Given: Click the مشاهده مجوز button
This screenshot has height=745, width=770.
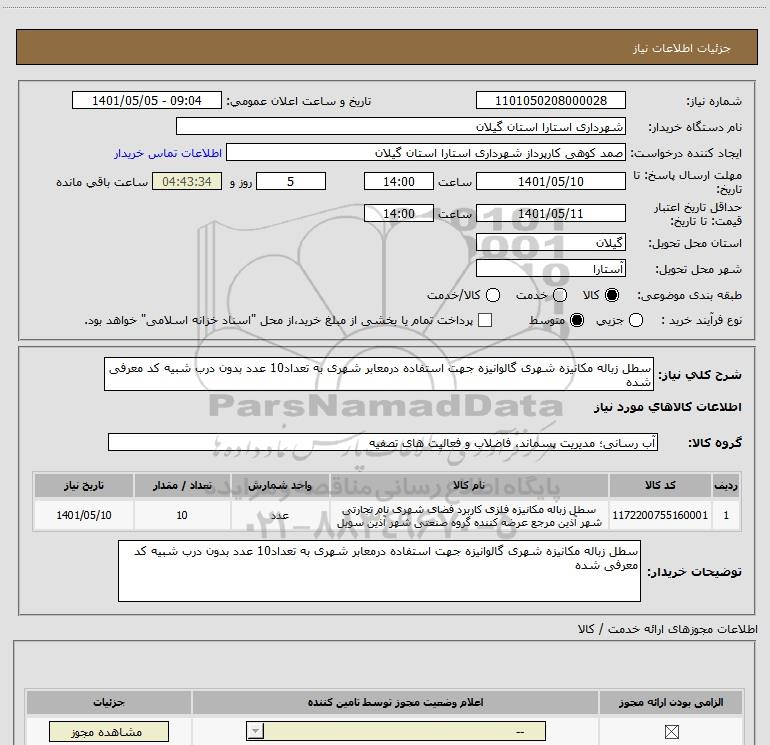Looking at the screenshot, I should [x=109, y=732].
